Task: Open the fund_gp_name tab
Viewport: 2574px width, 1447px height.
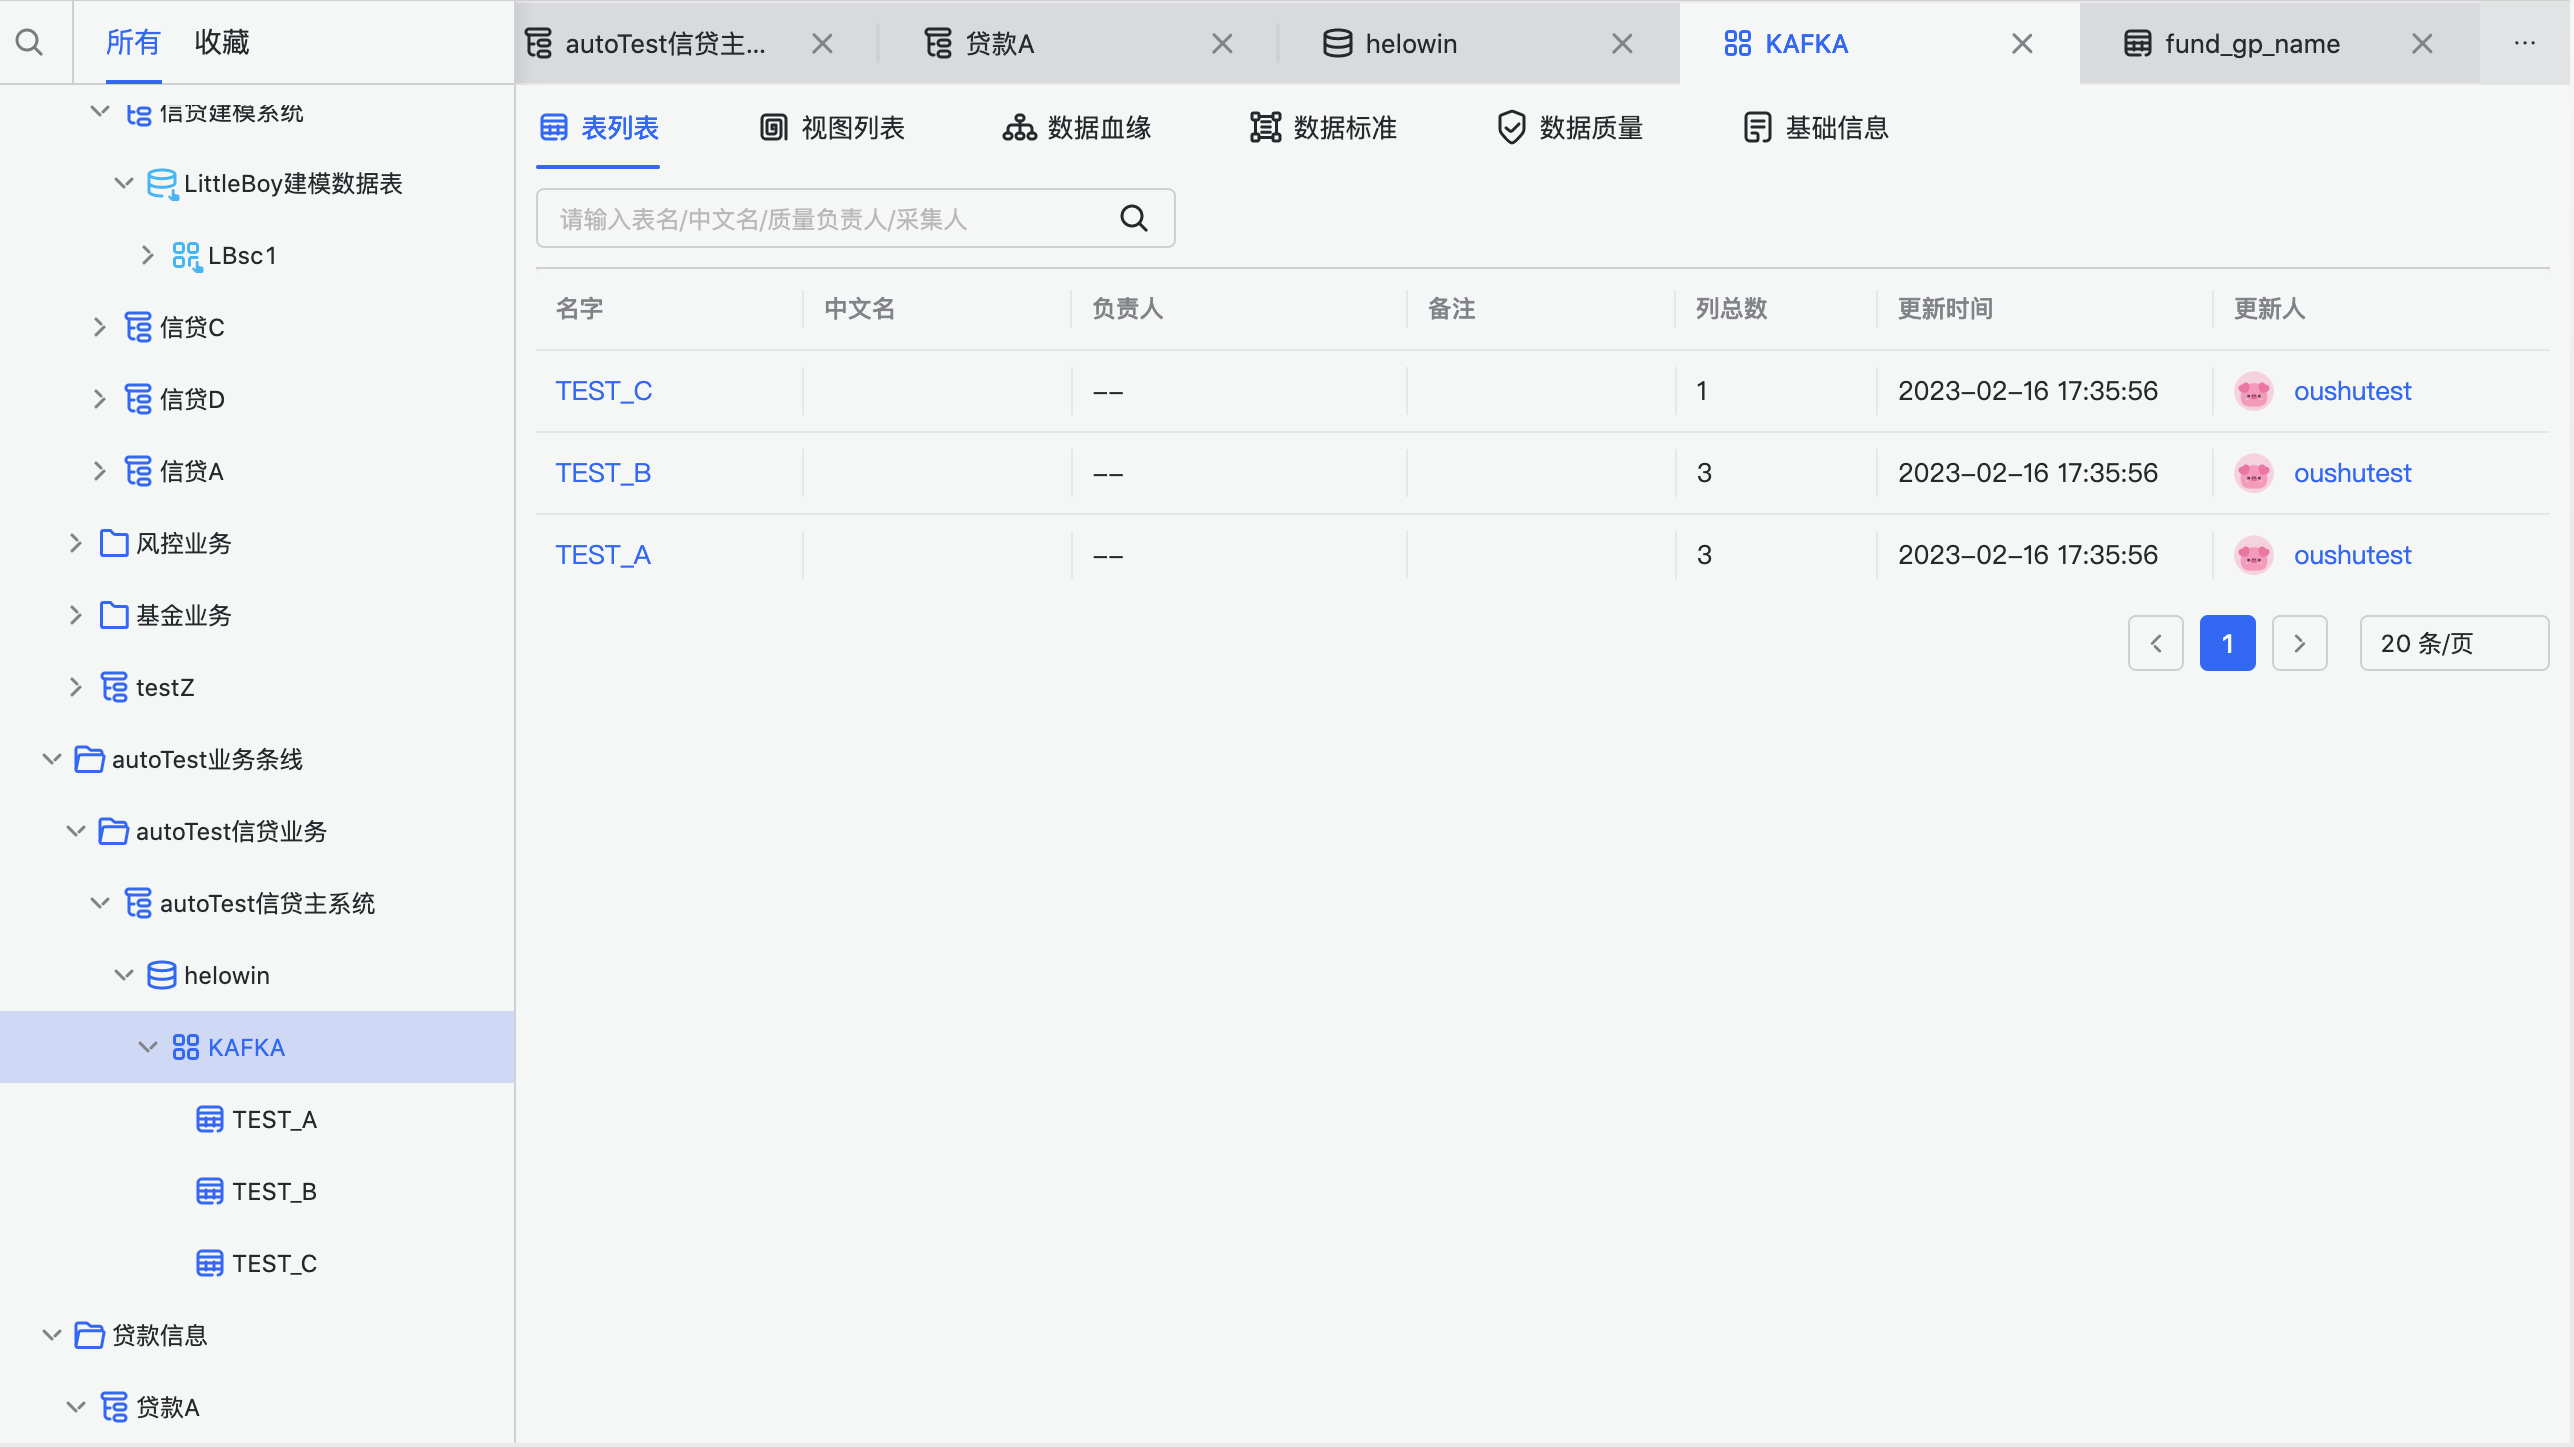Action: 2280,44
